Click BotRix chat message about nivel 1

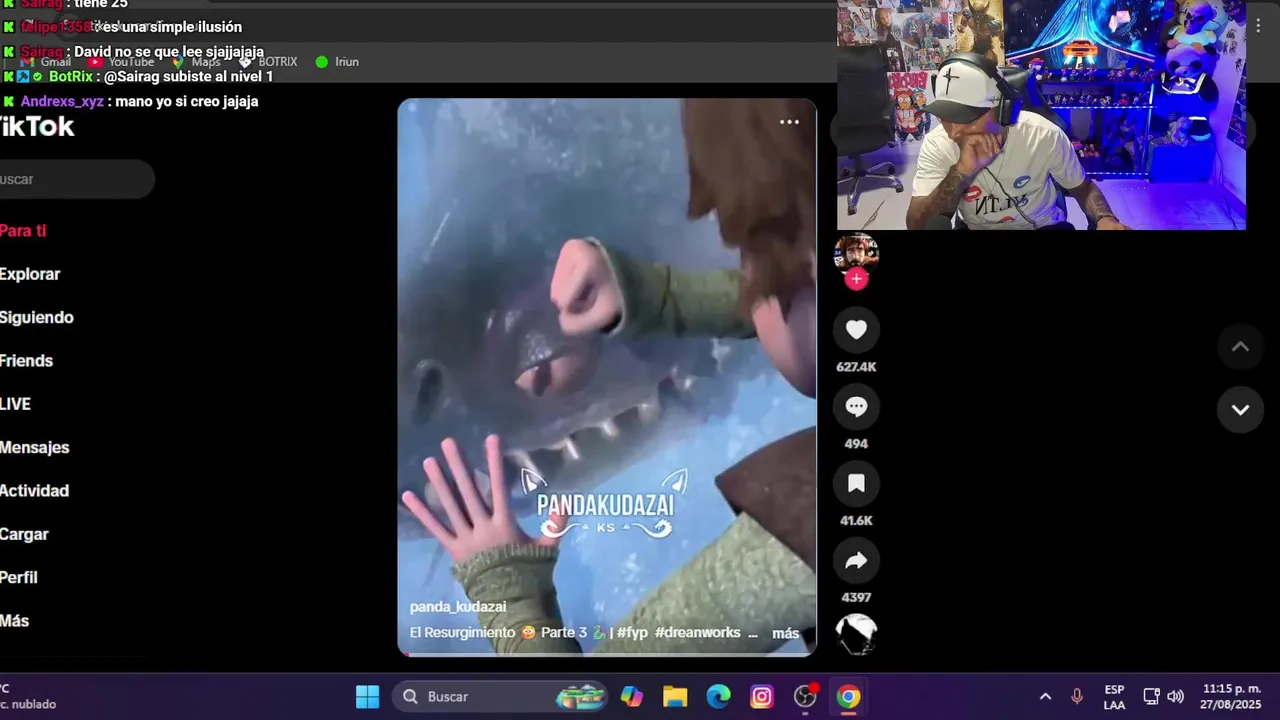(137, 76)
